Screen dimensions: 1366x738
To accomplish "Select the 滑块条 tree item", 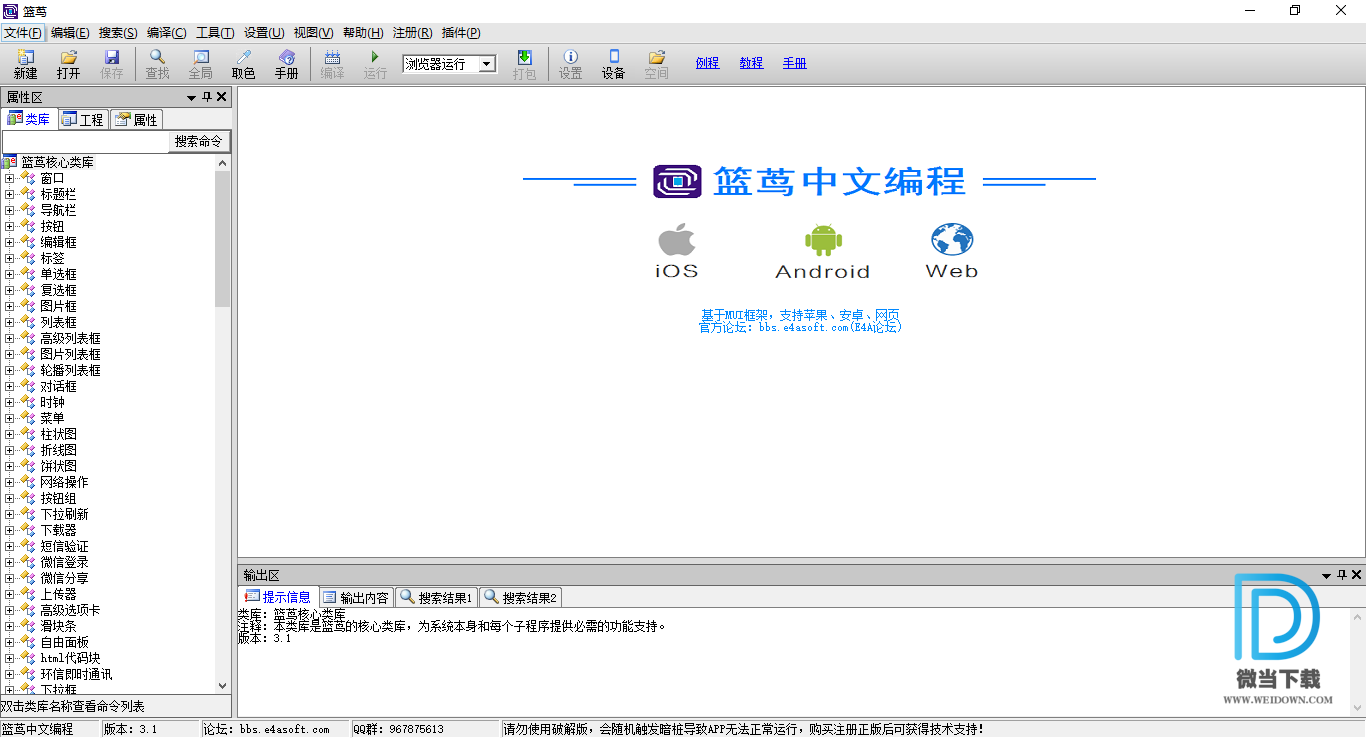I will click(58, 626).
